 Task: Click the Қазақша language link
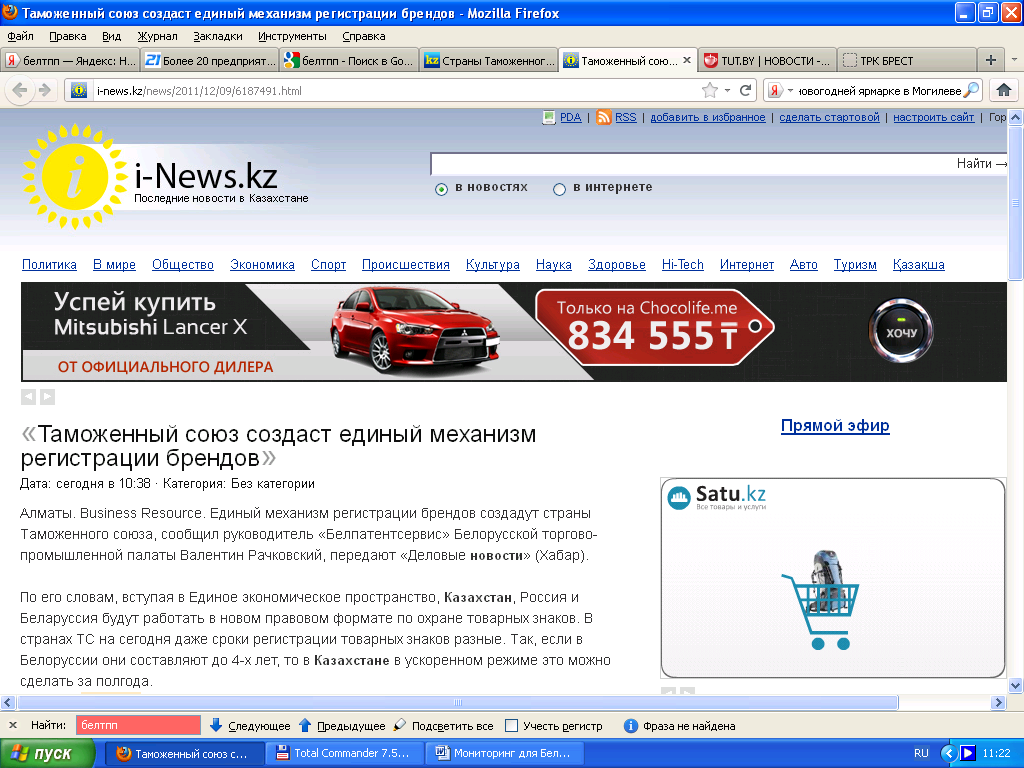[918, 264]
